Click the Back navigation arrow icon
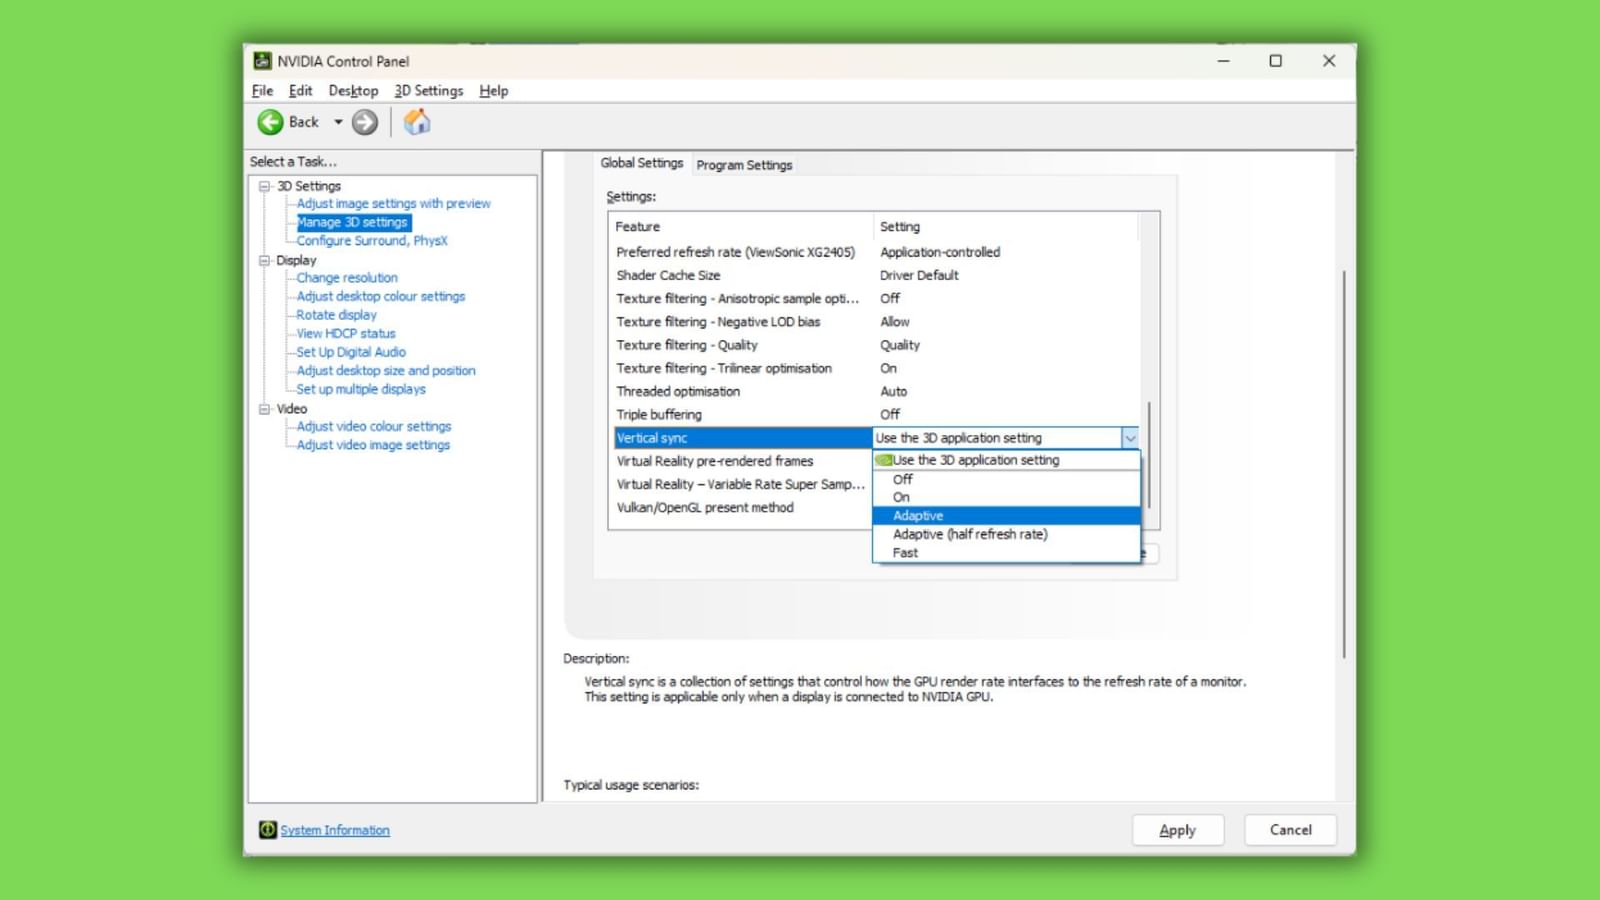Screen dimensions: 1600x900 pyautogui.click(x=270, y=122)
